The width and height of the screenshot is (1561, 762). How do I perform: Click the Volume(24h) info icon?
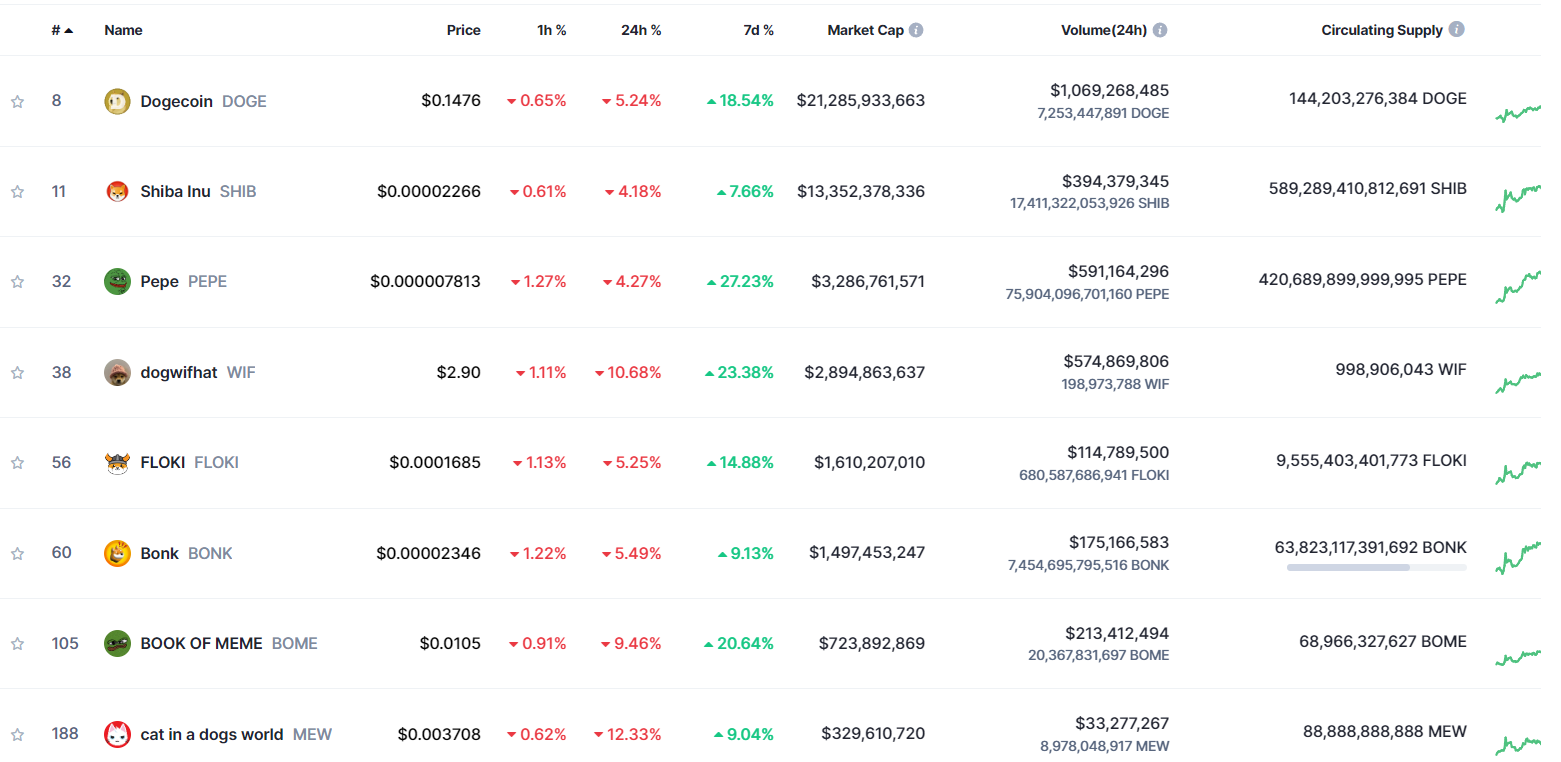(x=1160, y=30)
